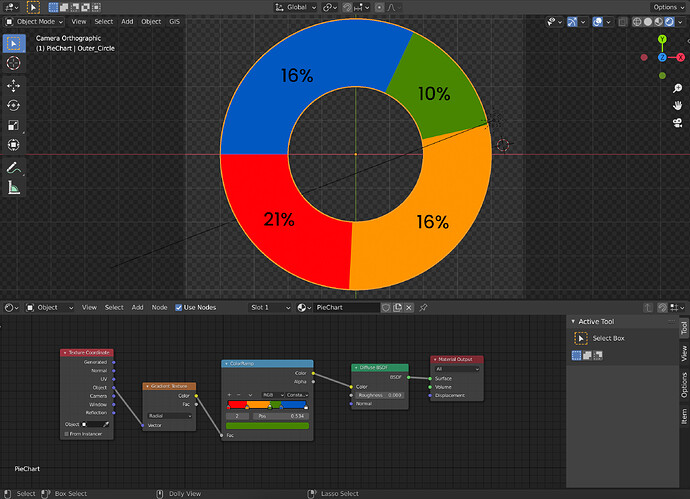Toggle show gizmo button
Image resolution: width=690 pixels, height=499 pixels.
tap(572, 22)
